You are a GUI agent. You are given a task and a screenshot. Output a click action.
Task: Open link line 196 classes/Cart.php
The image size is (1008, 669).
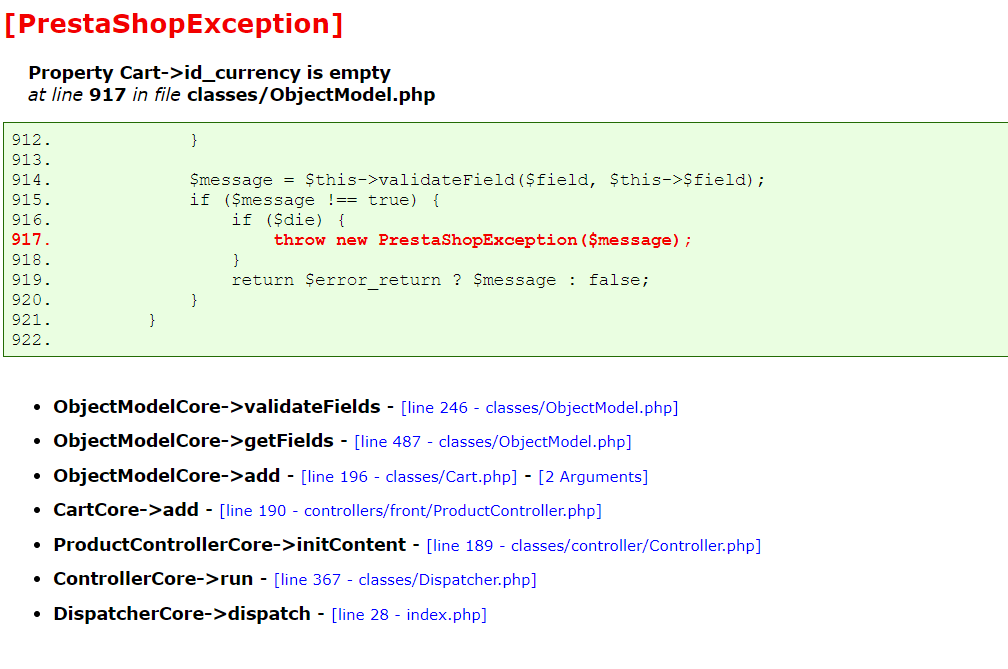coord(409,476)
